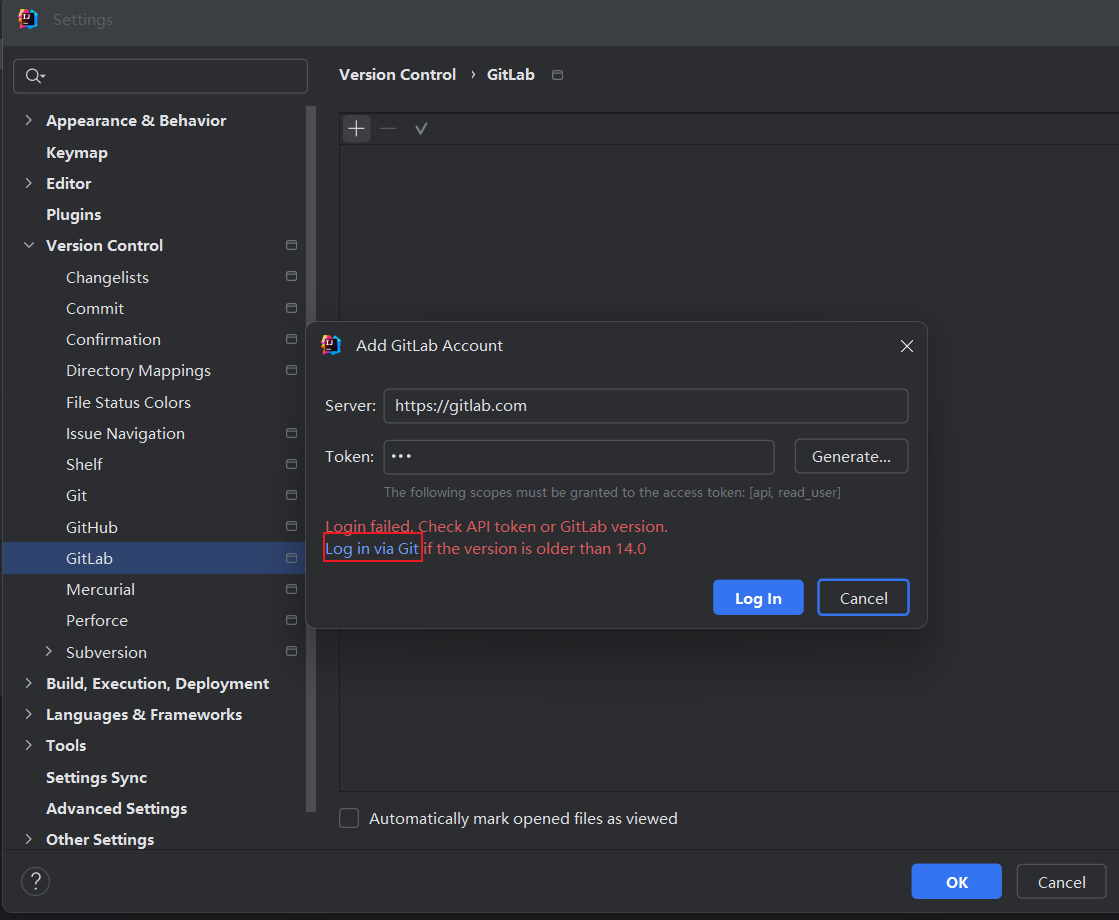Click Cancel in the Settings window
Screen dimensions: 1119x920
tap(1061, 881)
